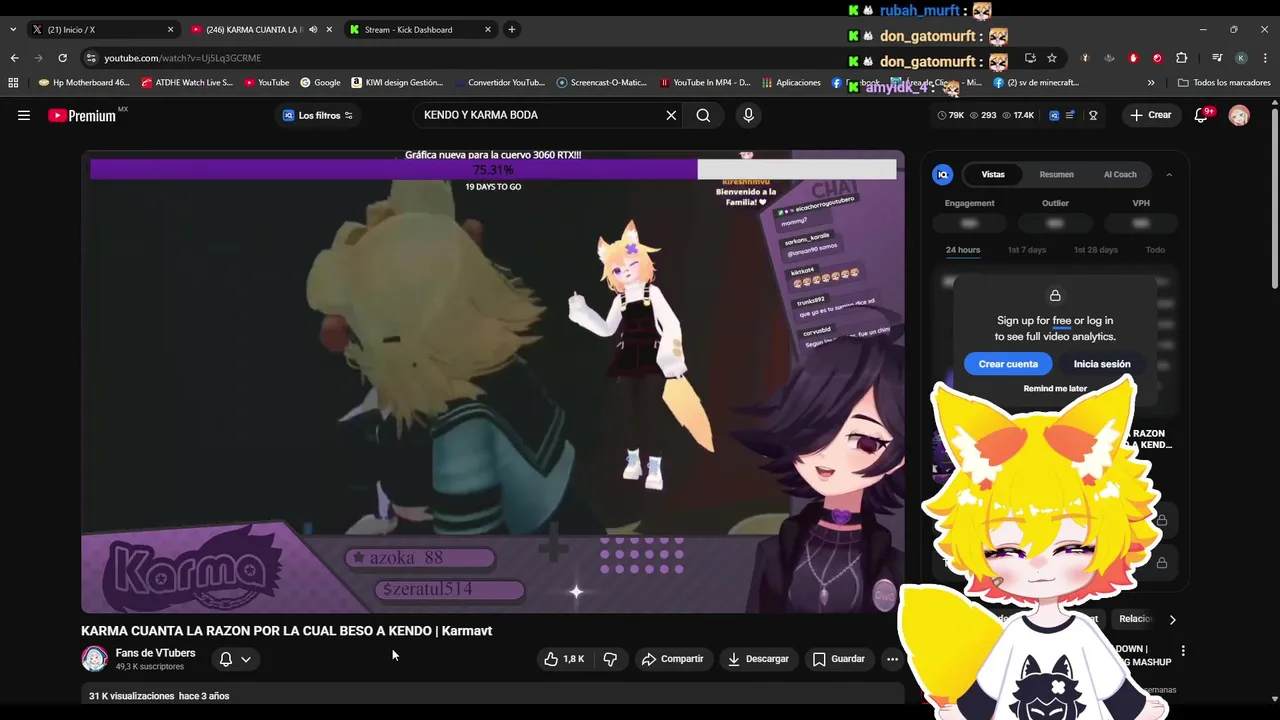Go to the YouTube Premium home logo
The height and width of the screenshot is (720, 1280).
pyautogui.click(x=84, y=115)
